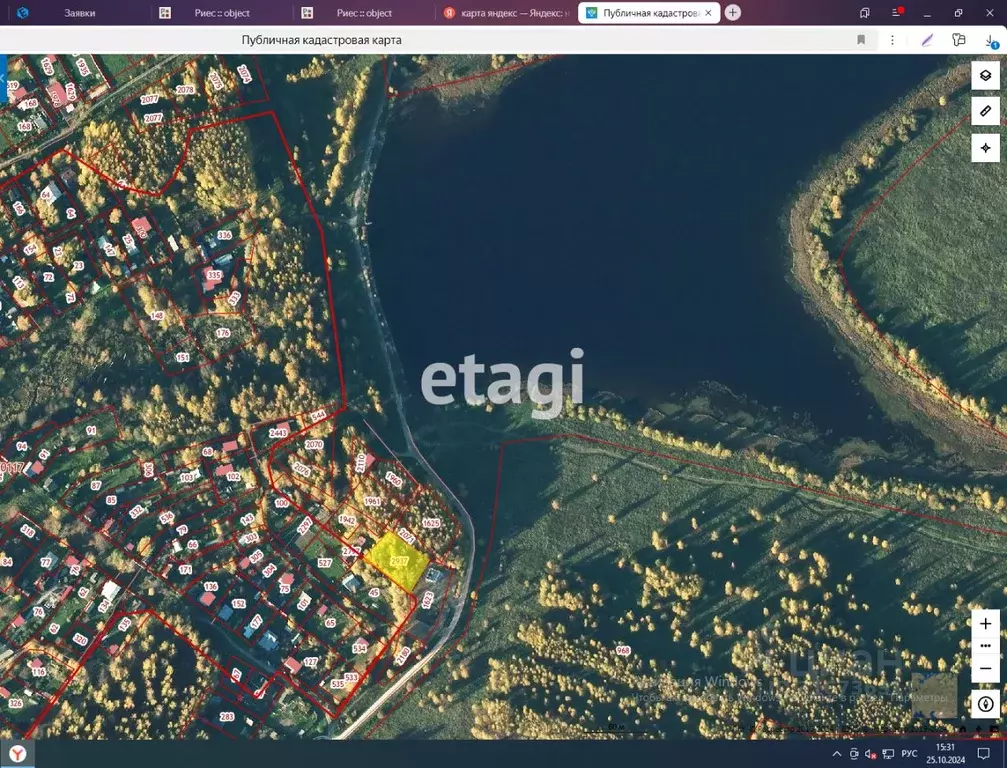Show hidden system tray icons
This screenshot has height=768, width=1007.
pyautogui.click(x=836, y=754)
